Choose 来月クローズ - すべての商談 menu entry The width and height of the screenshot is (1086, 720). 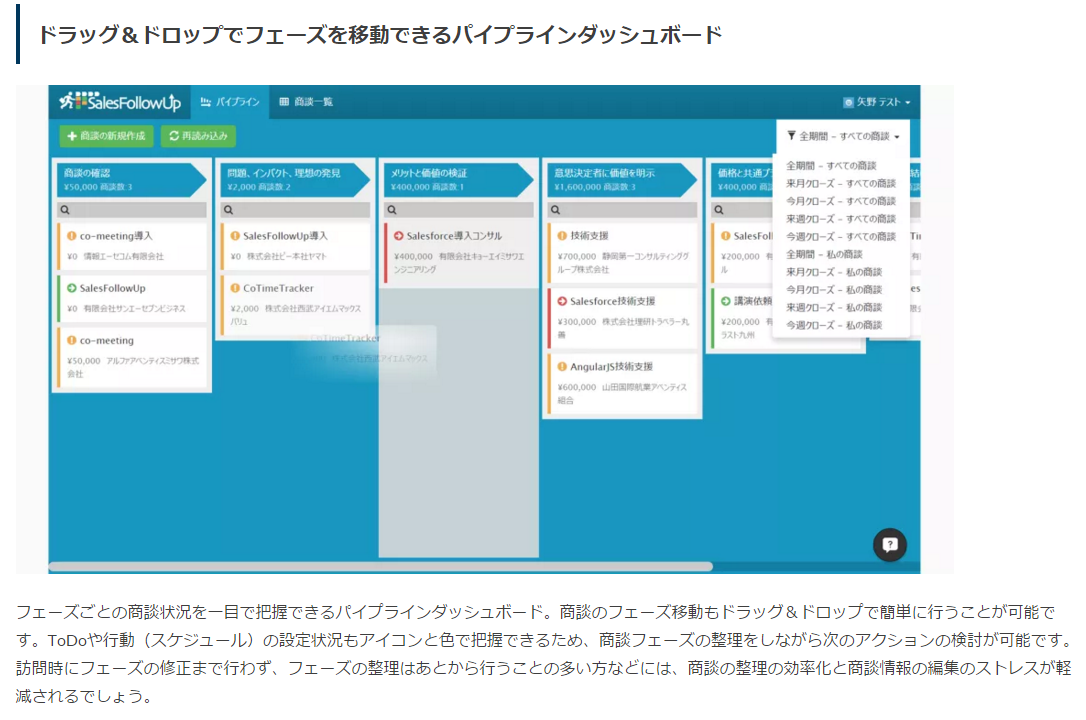pyautogui.click(x=841, y=183)
